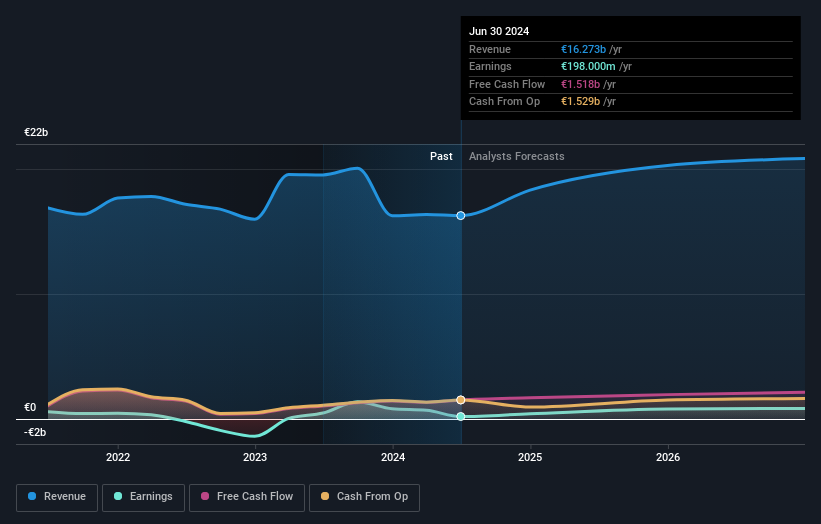
Task: Click the Past label
Action: (441, 156)
